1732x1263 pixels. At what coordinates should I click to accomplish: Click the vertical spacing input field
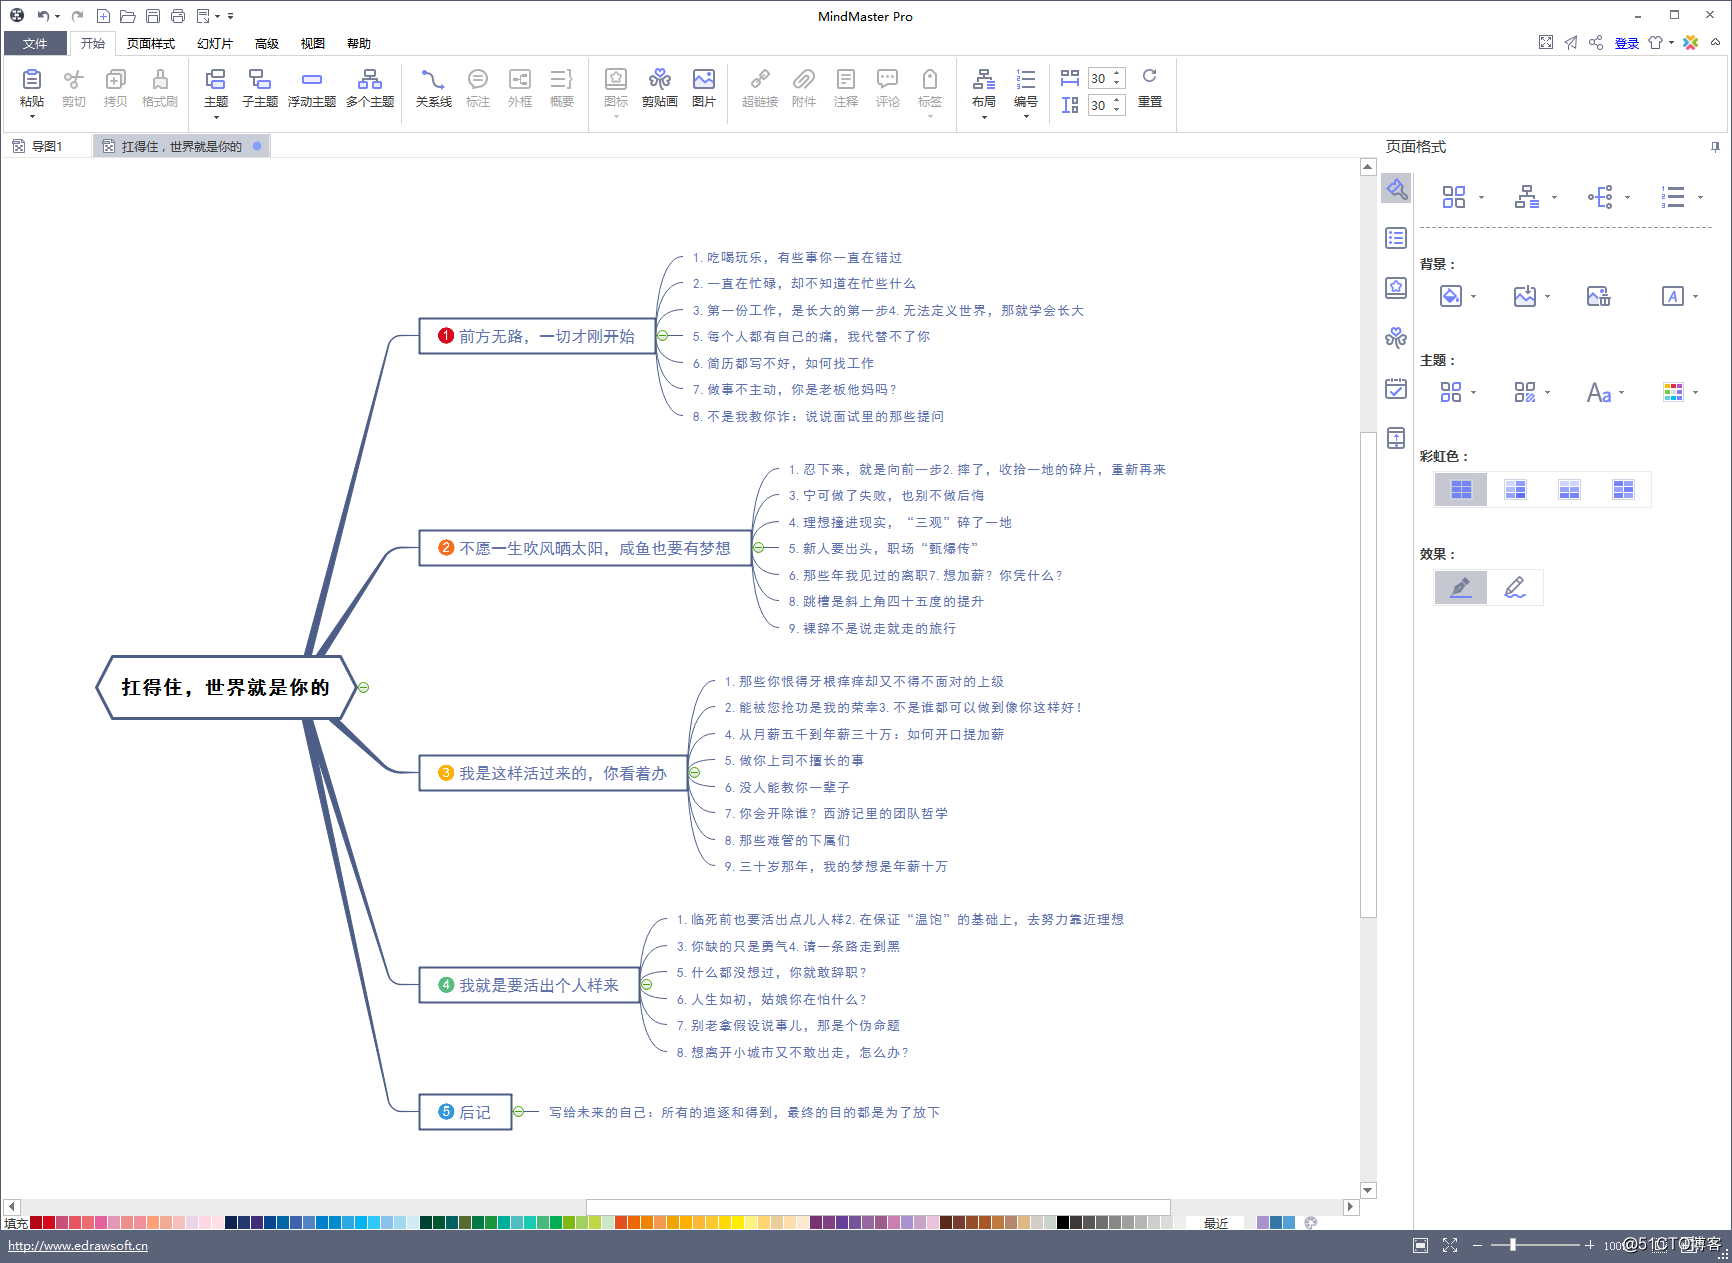(1099, 105)
